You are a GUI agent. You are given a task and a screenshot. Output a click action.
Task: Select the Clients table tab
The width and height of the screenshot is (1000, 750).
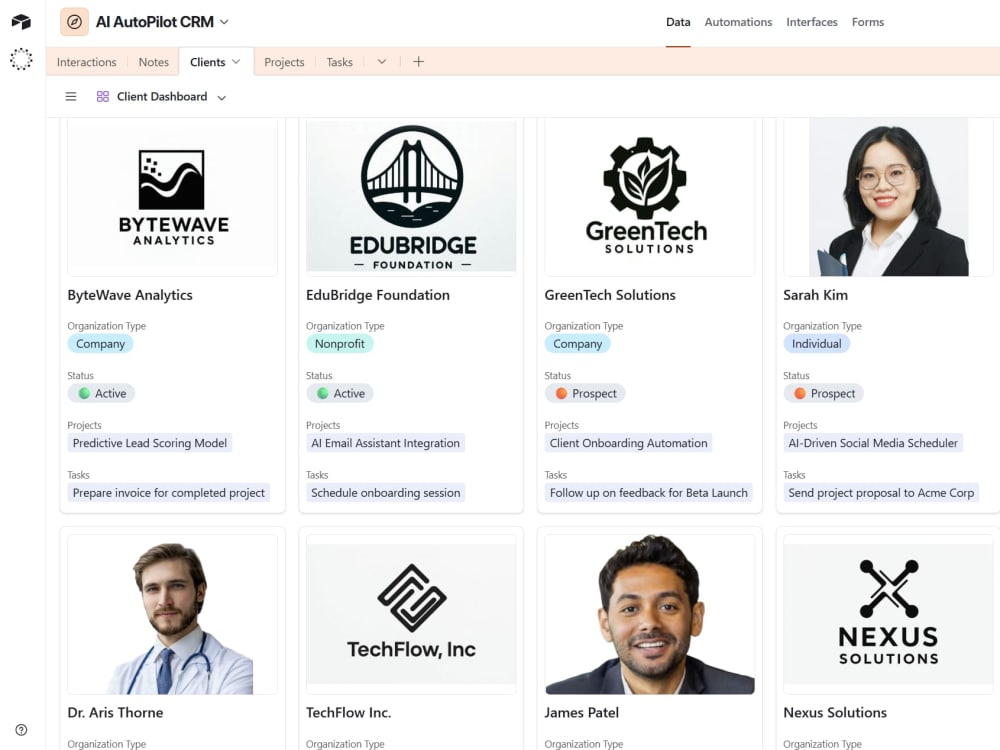click(x=207, y=62)
